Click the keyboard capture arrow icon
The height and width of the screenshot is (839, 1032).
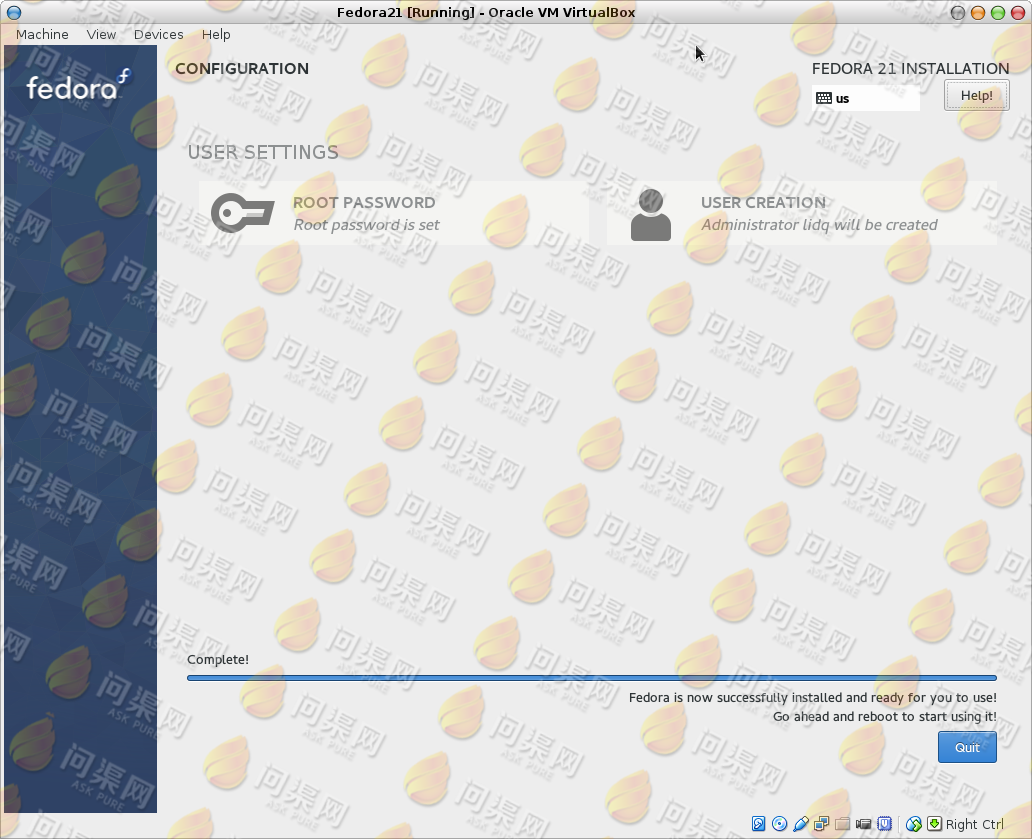coord(934,824)
